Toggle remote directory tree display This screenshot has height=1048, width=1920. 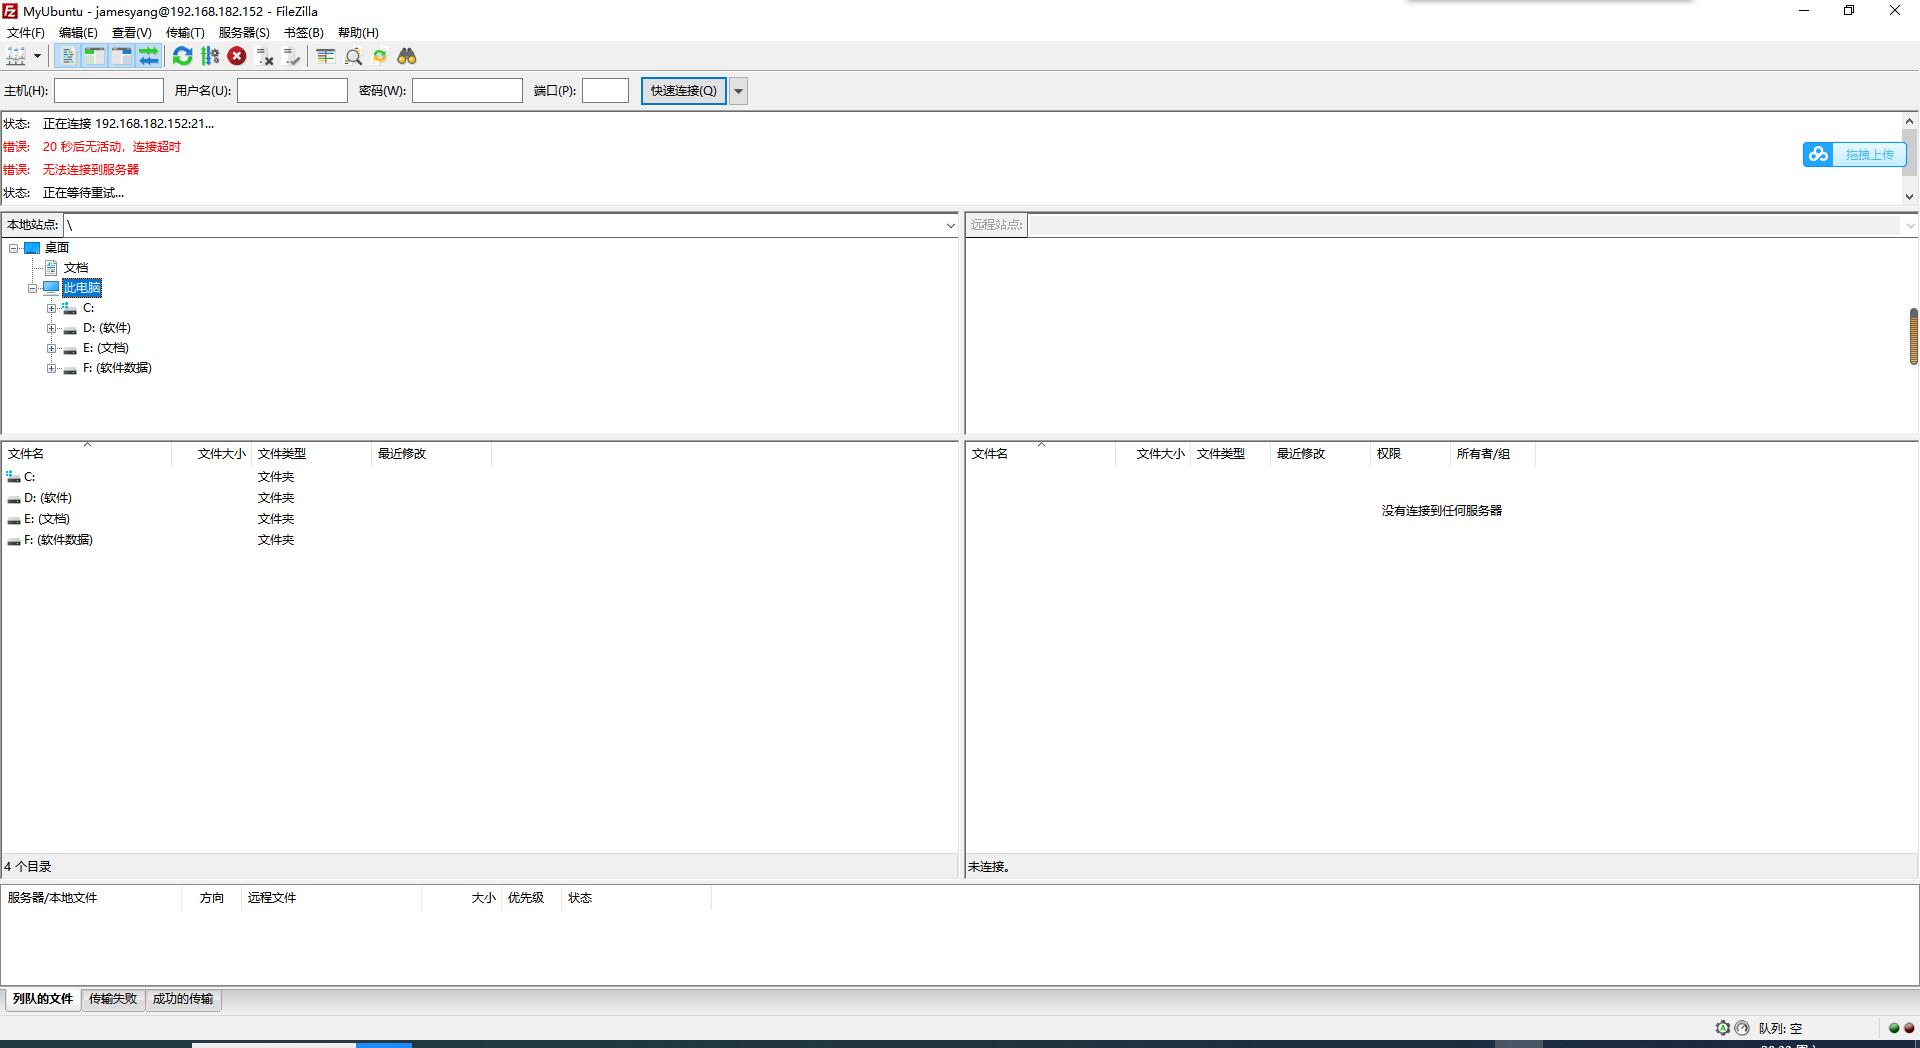[121, 56]
